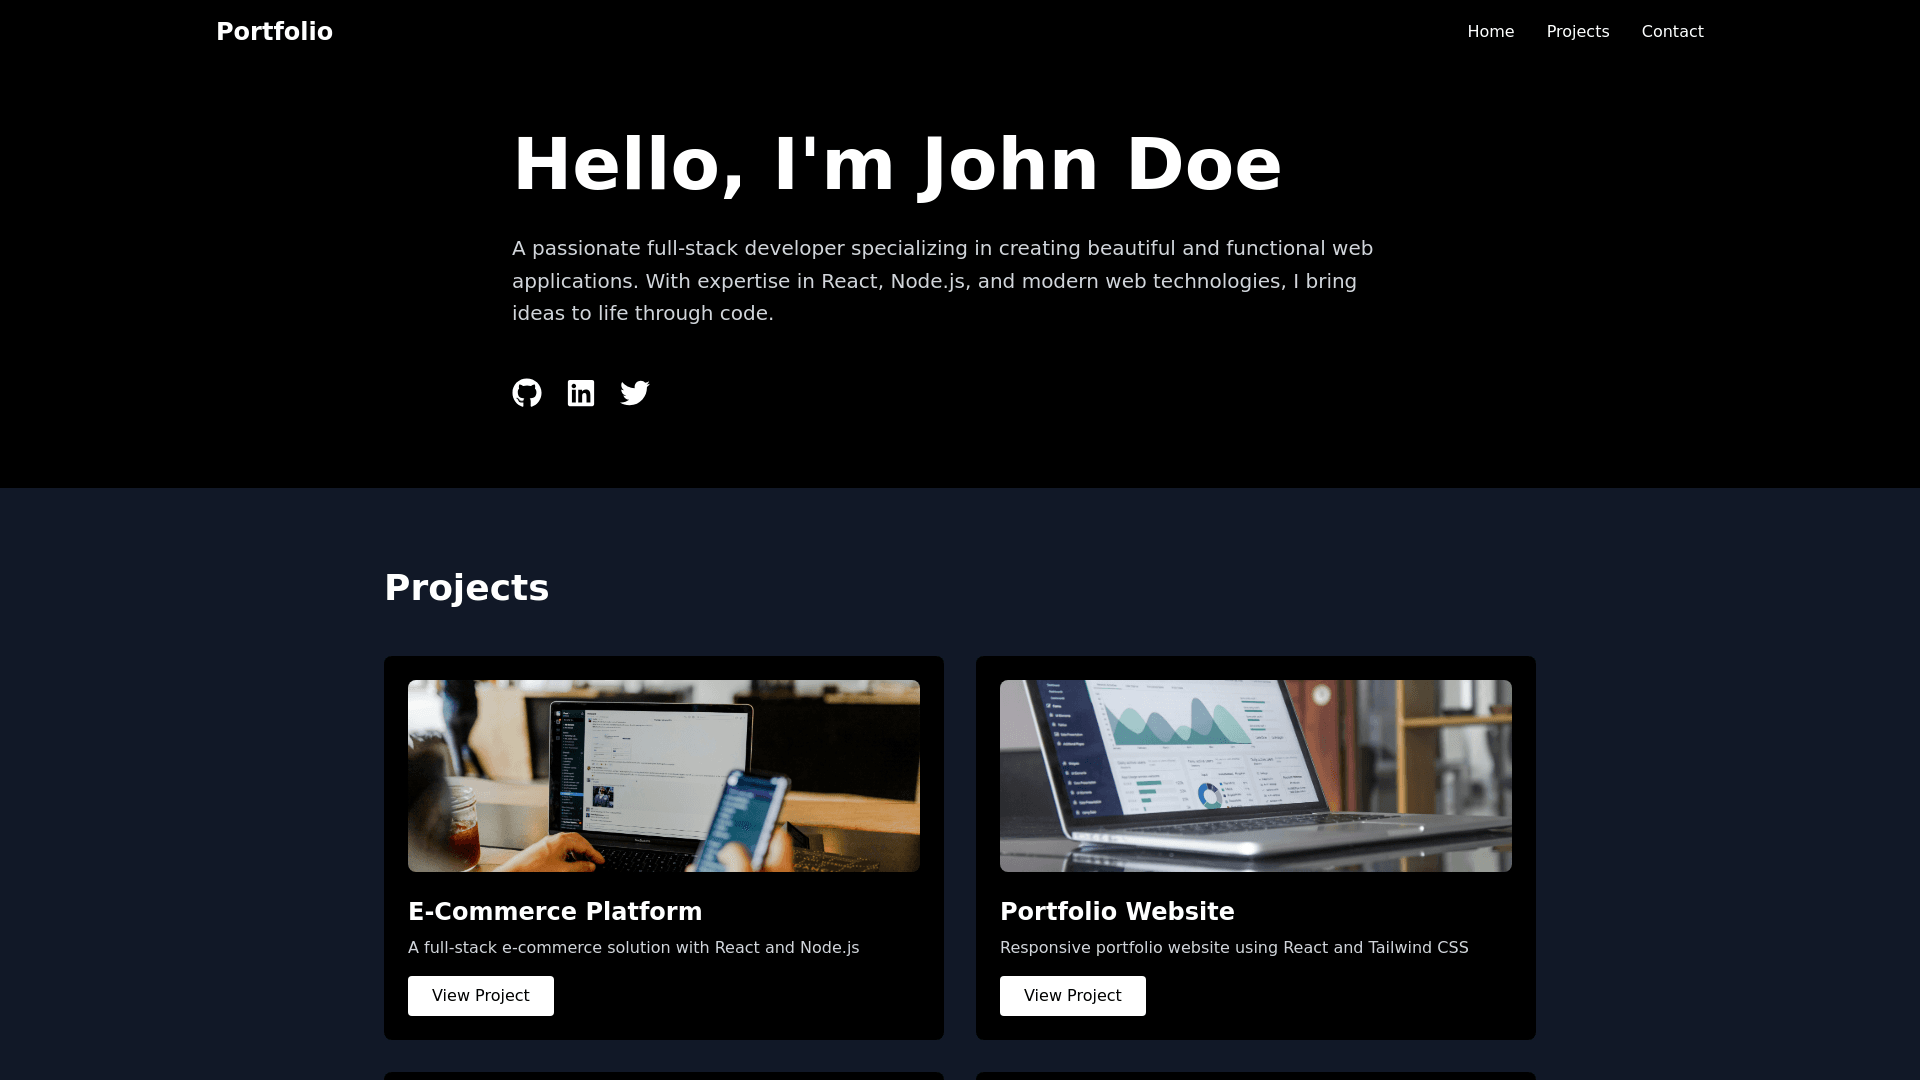Open the E-Commerce Platform laptop-and-phone thumbnail
1920x1080 pixels.
click(x=664, y=776)
